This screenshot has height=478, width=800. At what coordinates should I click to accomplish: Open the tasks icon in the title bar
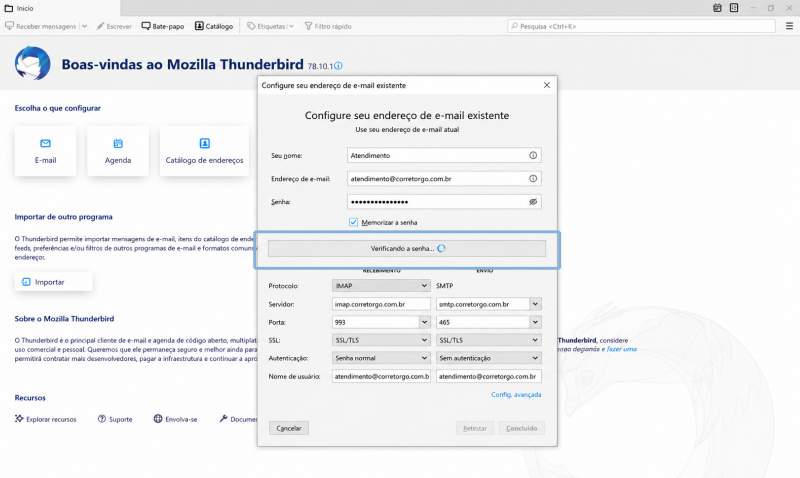click(734, 8)
